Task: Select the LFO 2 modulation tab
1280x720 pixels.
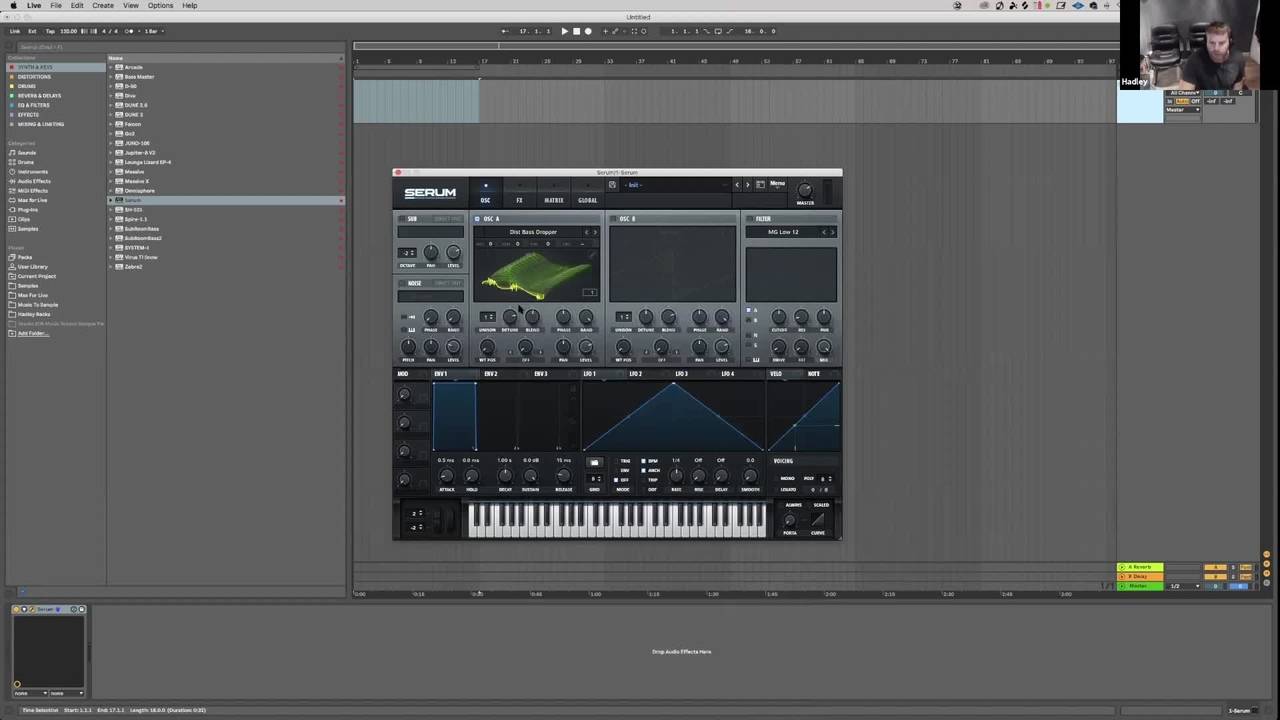Action: (636, 374)
